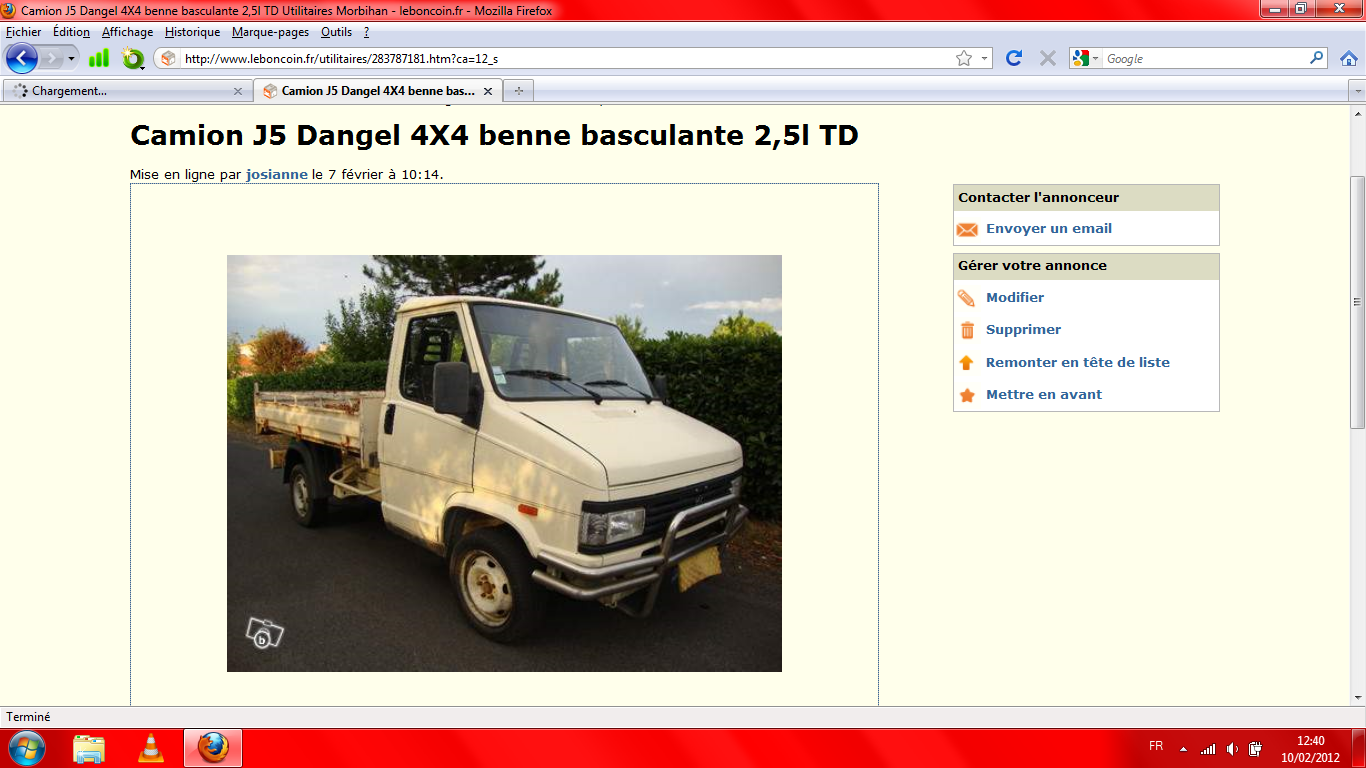
Task: Open the back/forward history dropdown arrow
Action: 71,58
